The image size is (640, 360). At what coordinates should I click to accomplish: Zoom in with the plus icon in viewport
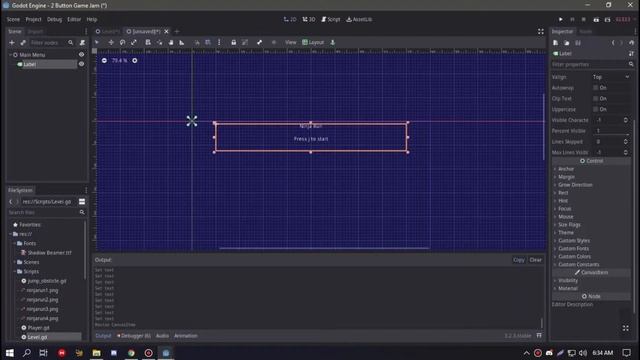point(135,60)
